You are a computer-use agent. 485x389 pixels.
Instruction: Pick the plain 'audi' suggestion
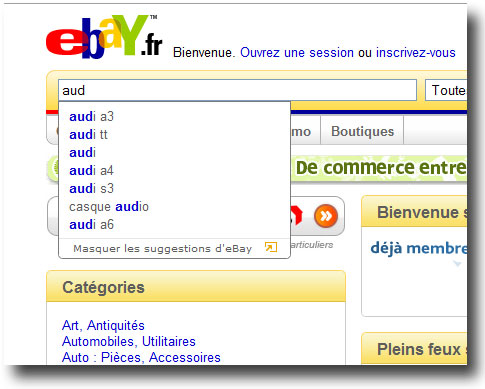tap(82, 153)
